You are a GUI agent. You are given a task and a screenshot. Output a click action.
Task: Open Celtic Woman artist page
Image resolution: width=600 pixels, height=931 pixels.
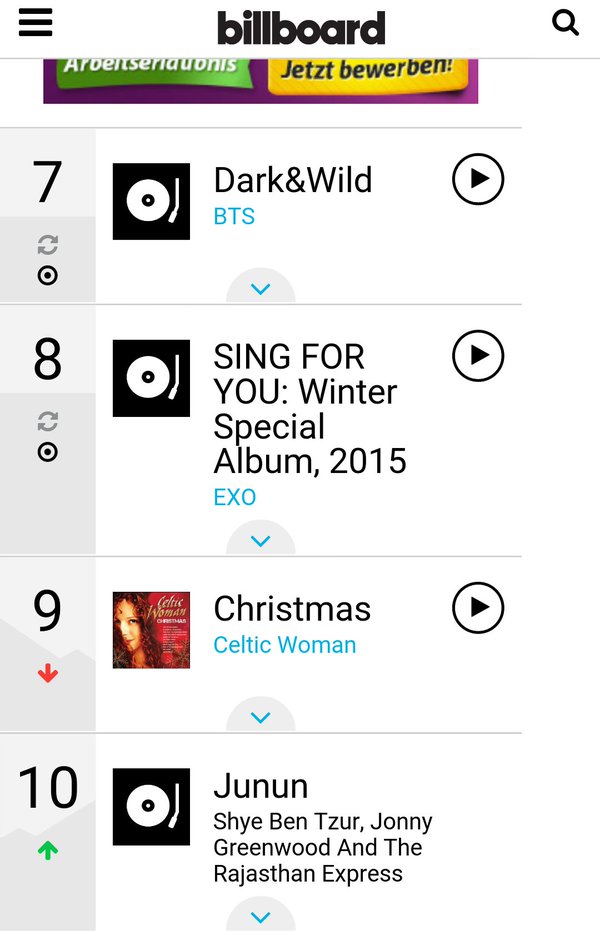coord(285,645)
